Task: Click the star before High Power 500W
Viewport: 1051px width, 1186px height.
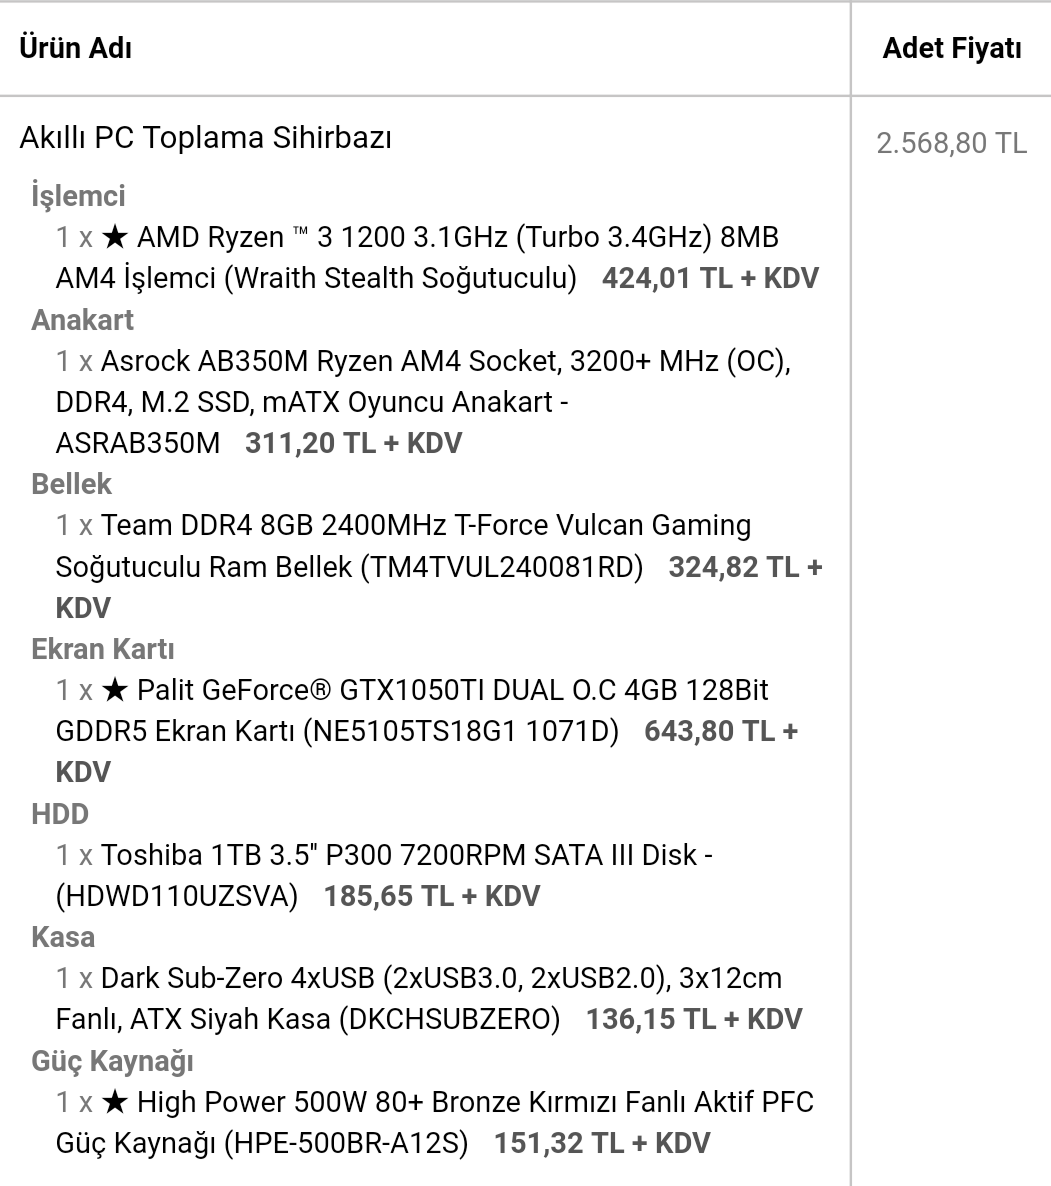Action: [115, 1102]
